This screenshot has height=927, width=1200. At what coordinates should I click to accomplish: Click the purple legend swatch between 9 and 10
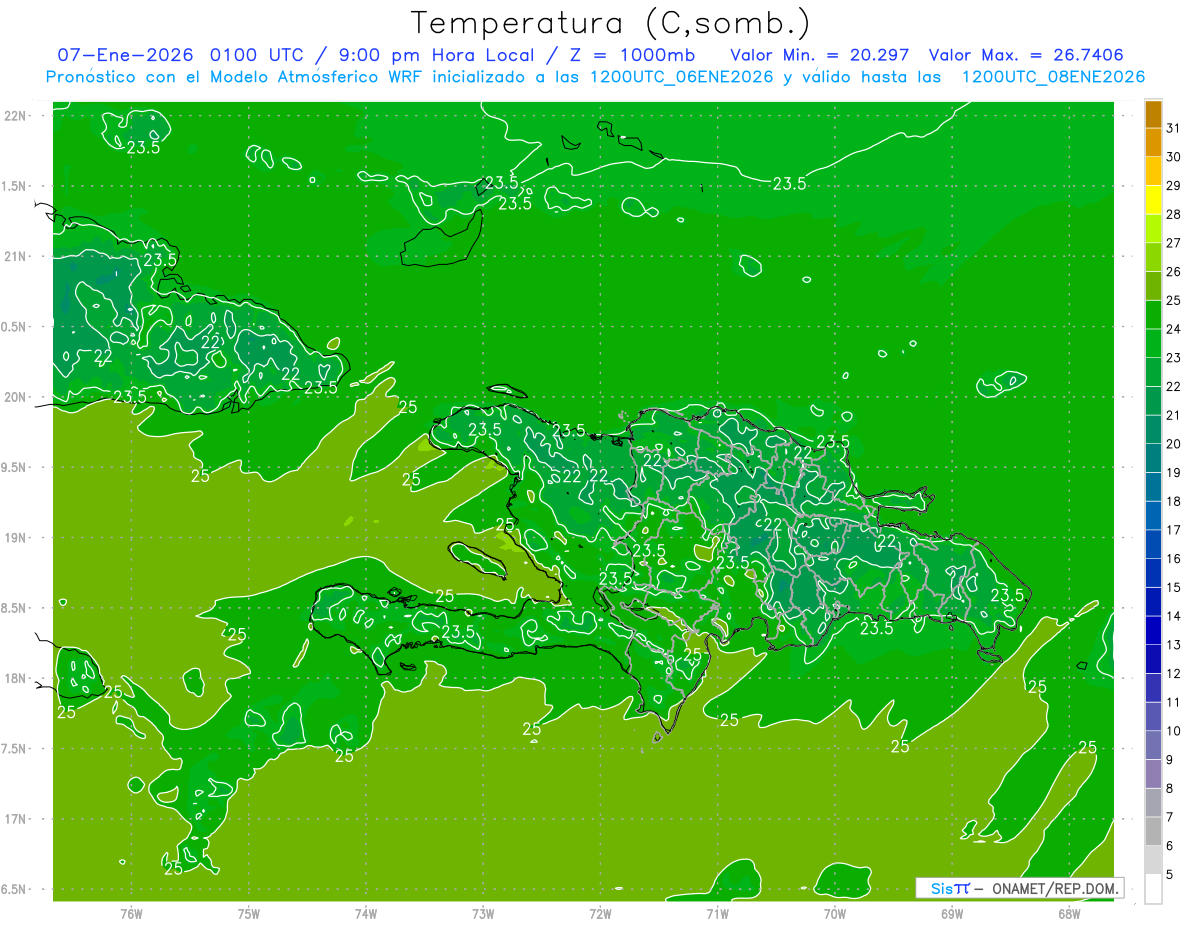[1153, 745]
